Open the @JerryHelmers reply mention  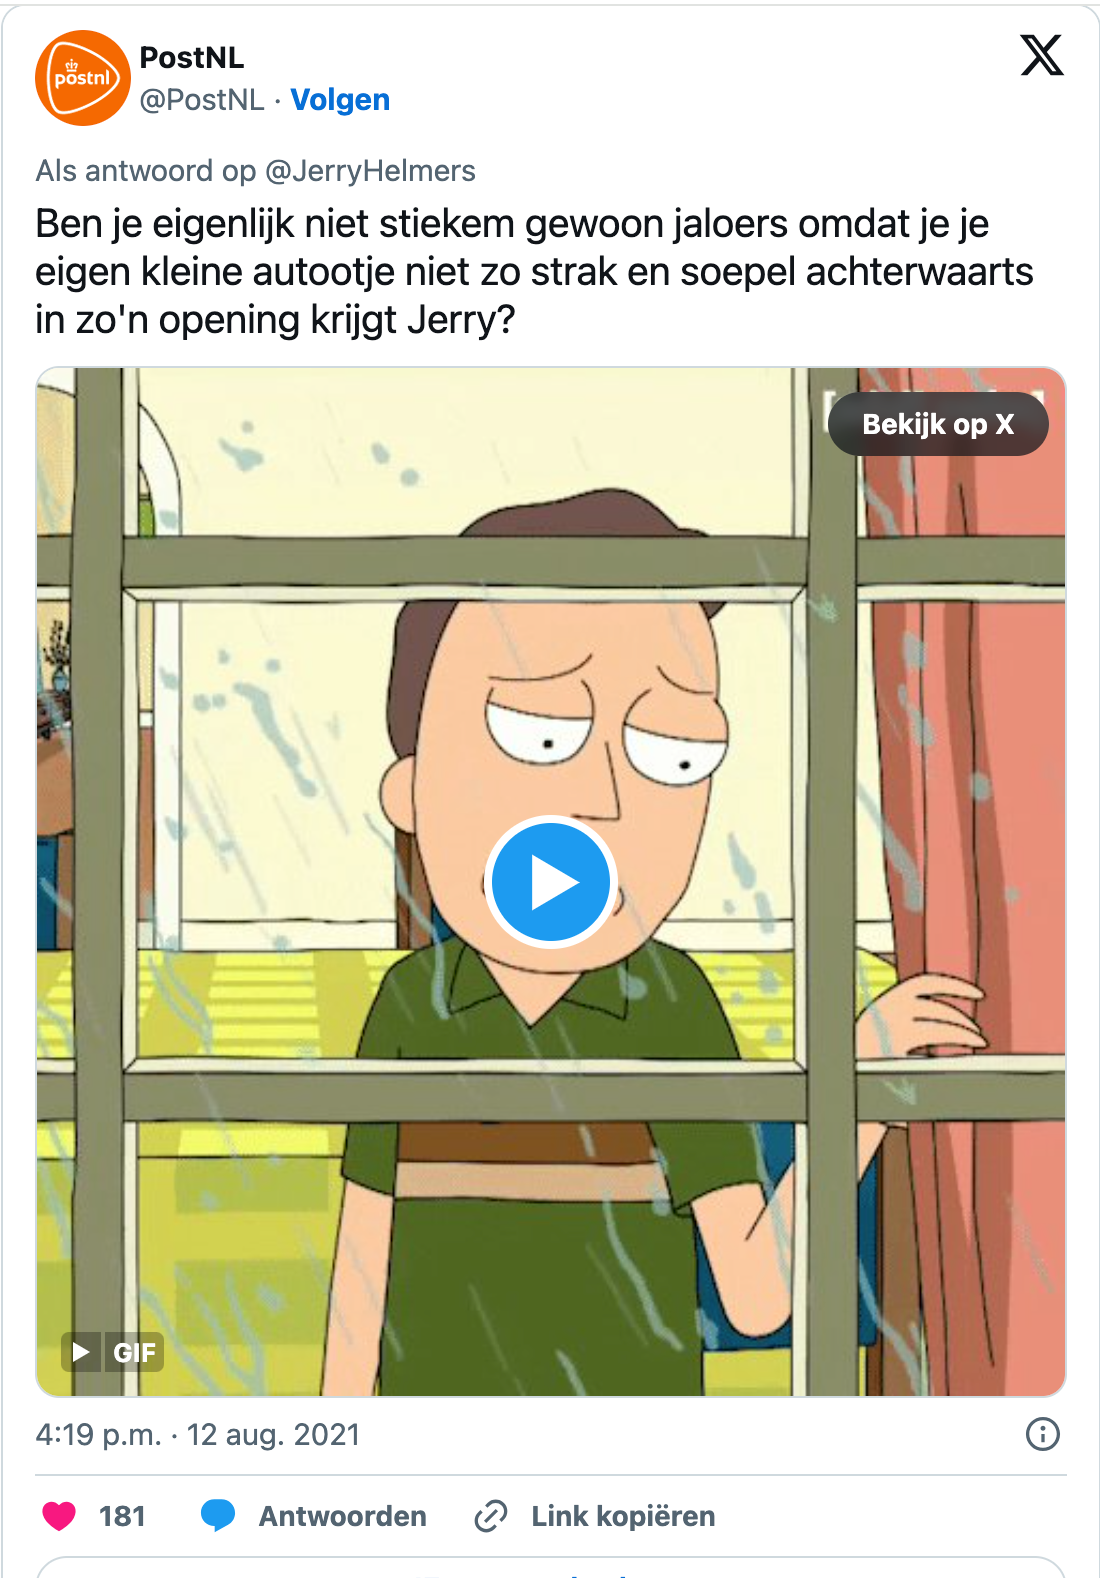(370, 171)
